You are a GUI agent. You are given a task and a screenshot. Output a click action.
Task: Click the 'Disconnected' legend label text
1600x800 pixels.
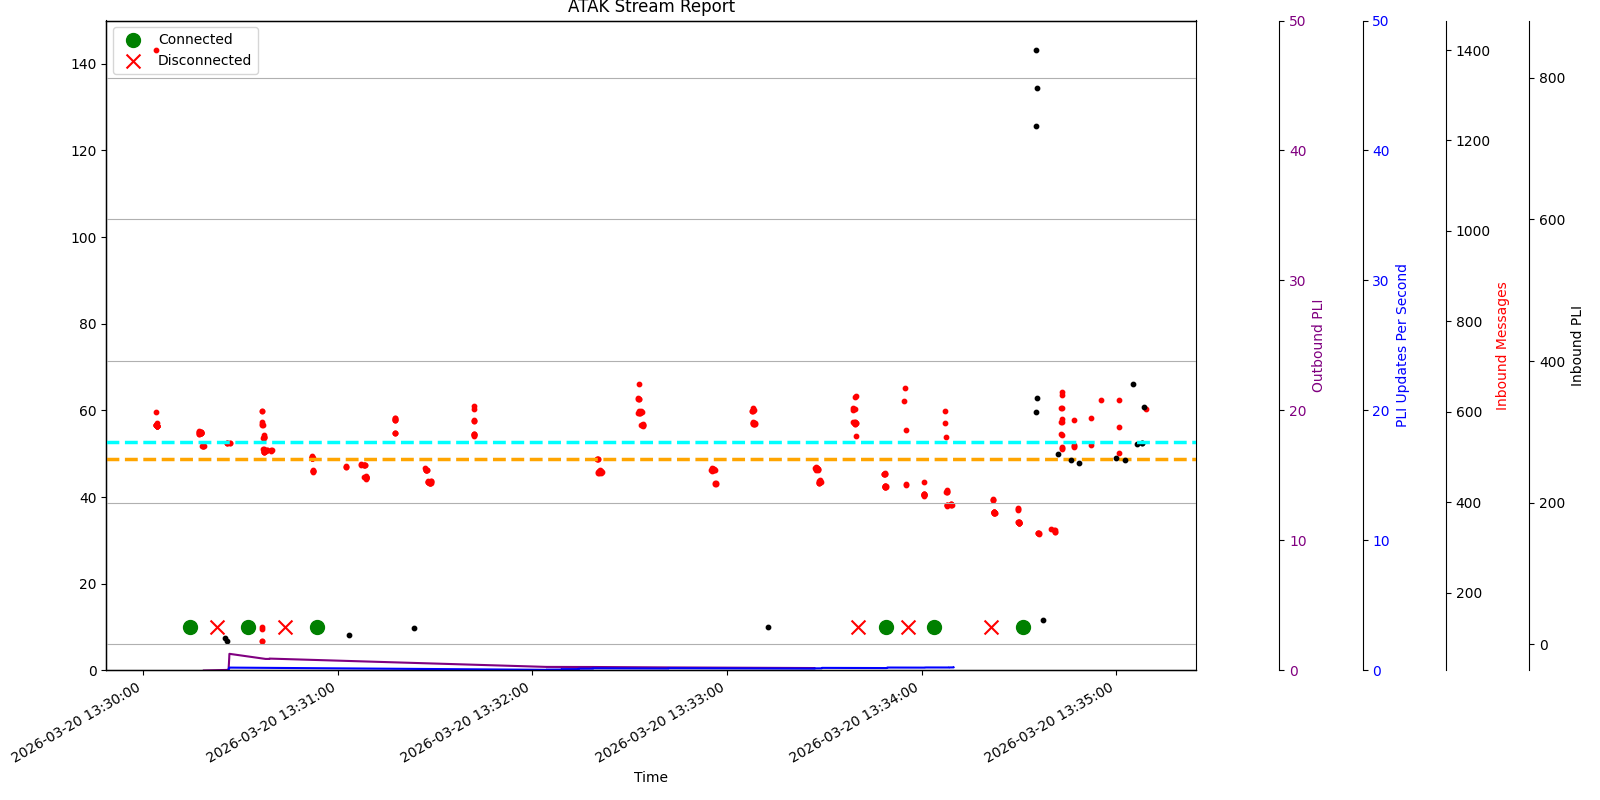coord(204,61)
